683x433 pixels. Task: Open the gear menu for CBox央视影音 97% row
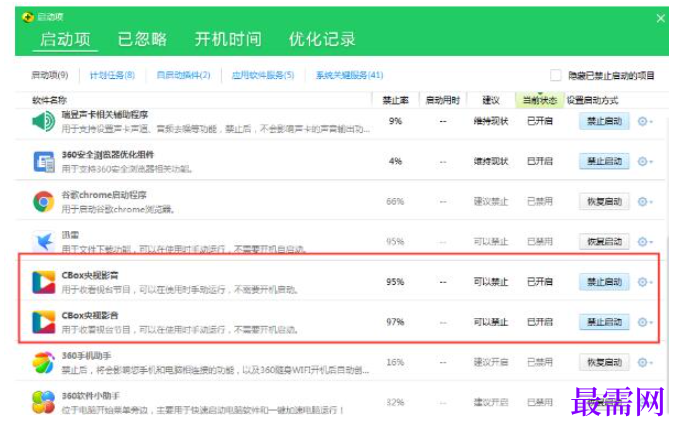point(645,322)
